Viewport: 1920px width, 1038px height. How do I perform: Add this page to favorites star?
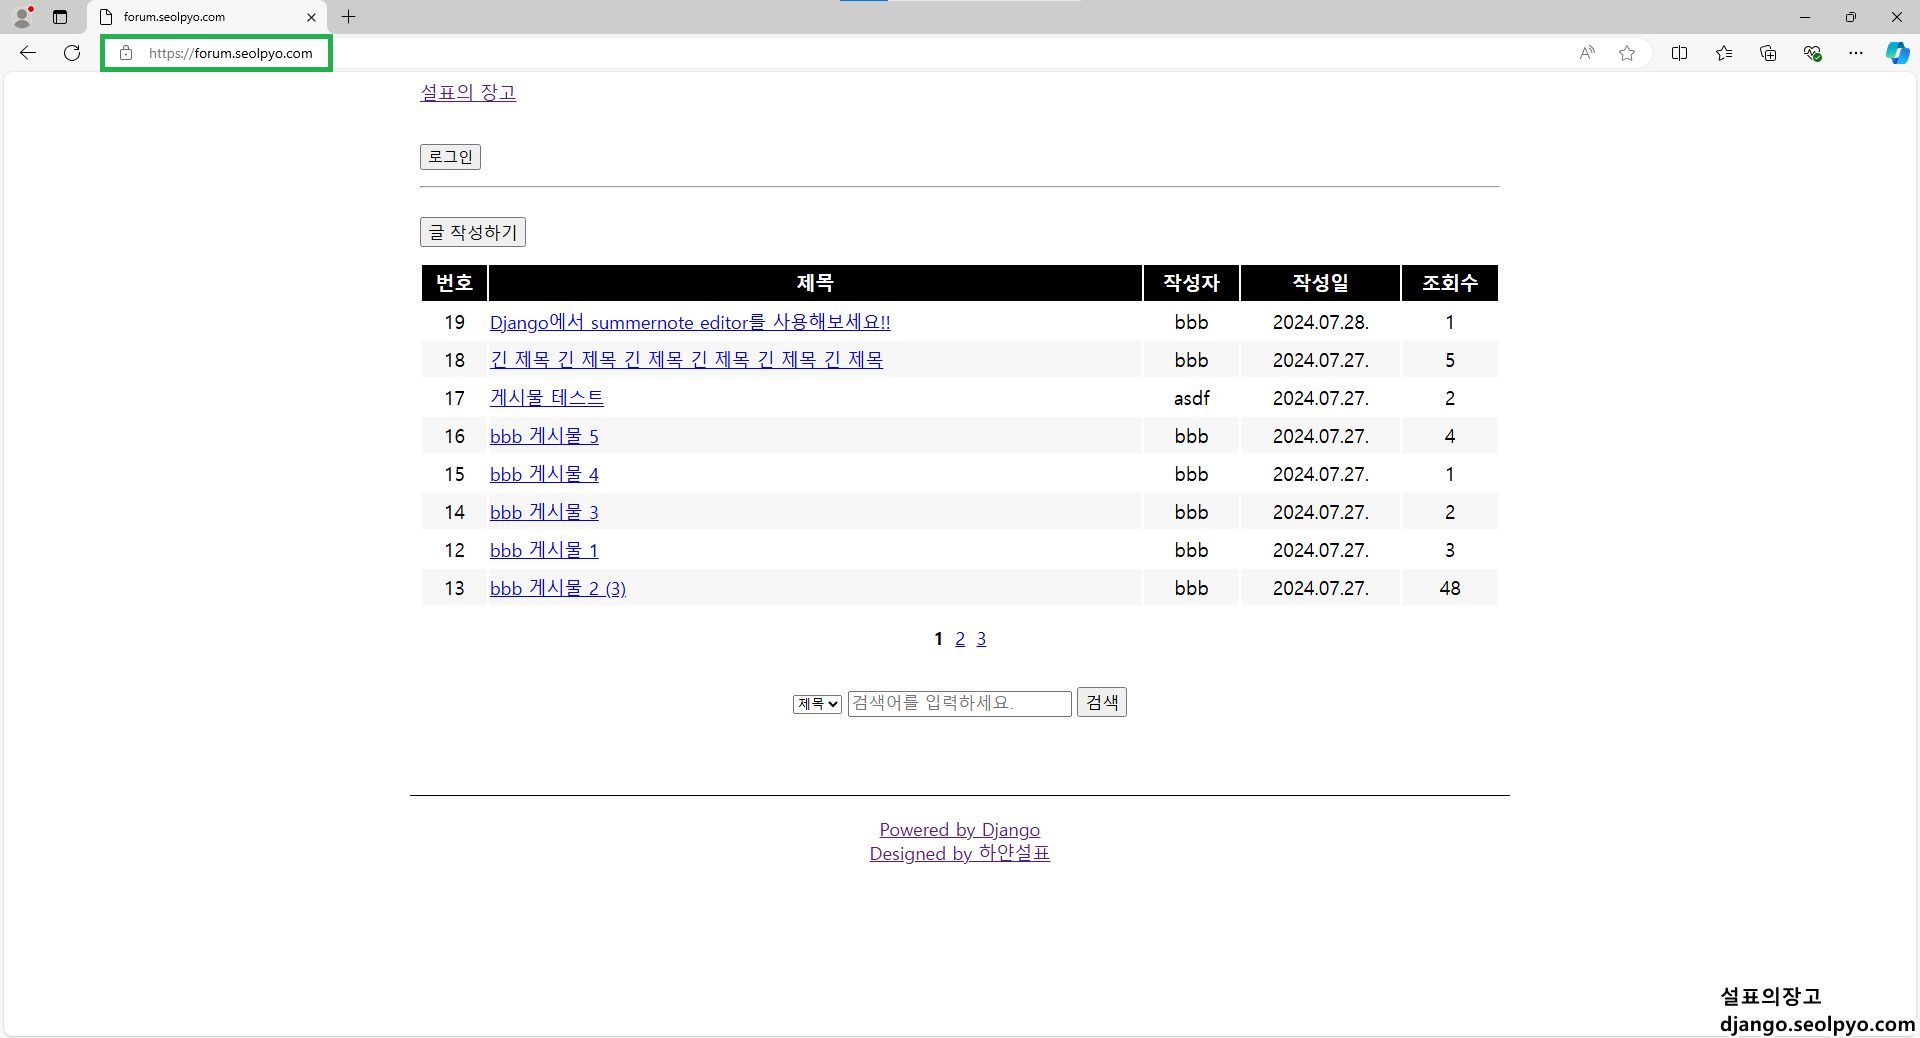pos(1627,53)
